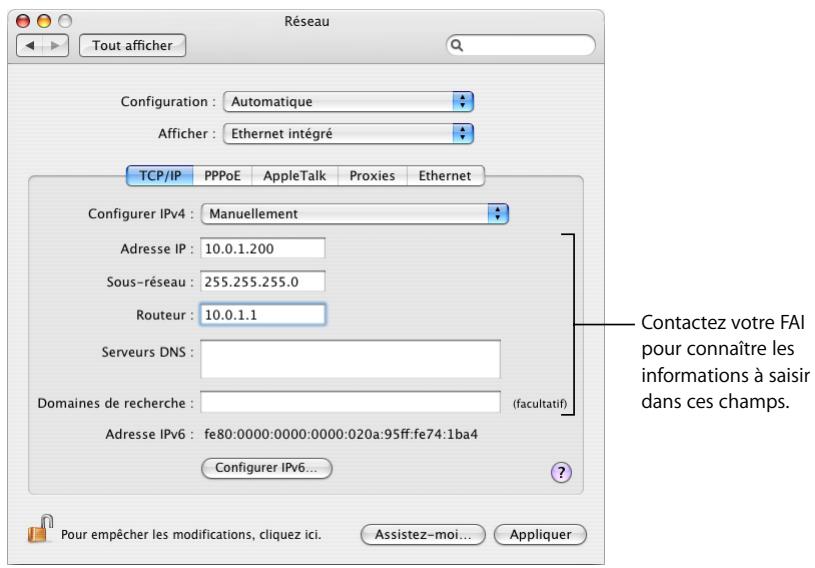Click the IPv6 address fe80:0000:0000:0000:020a:95ff:fe74:1ba4

(341, 434)
